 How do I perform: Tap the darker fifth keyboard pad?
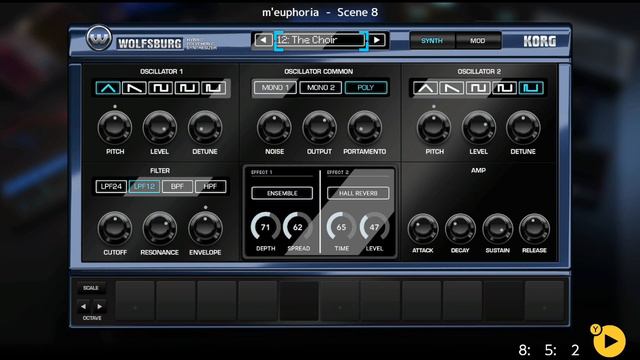(299, 300)
